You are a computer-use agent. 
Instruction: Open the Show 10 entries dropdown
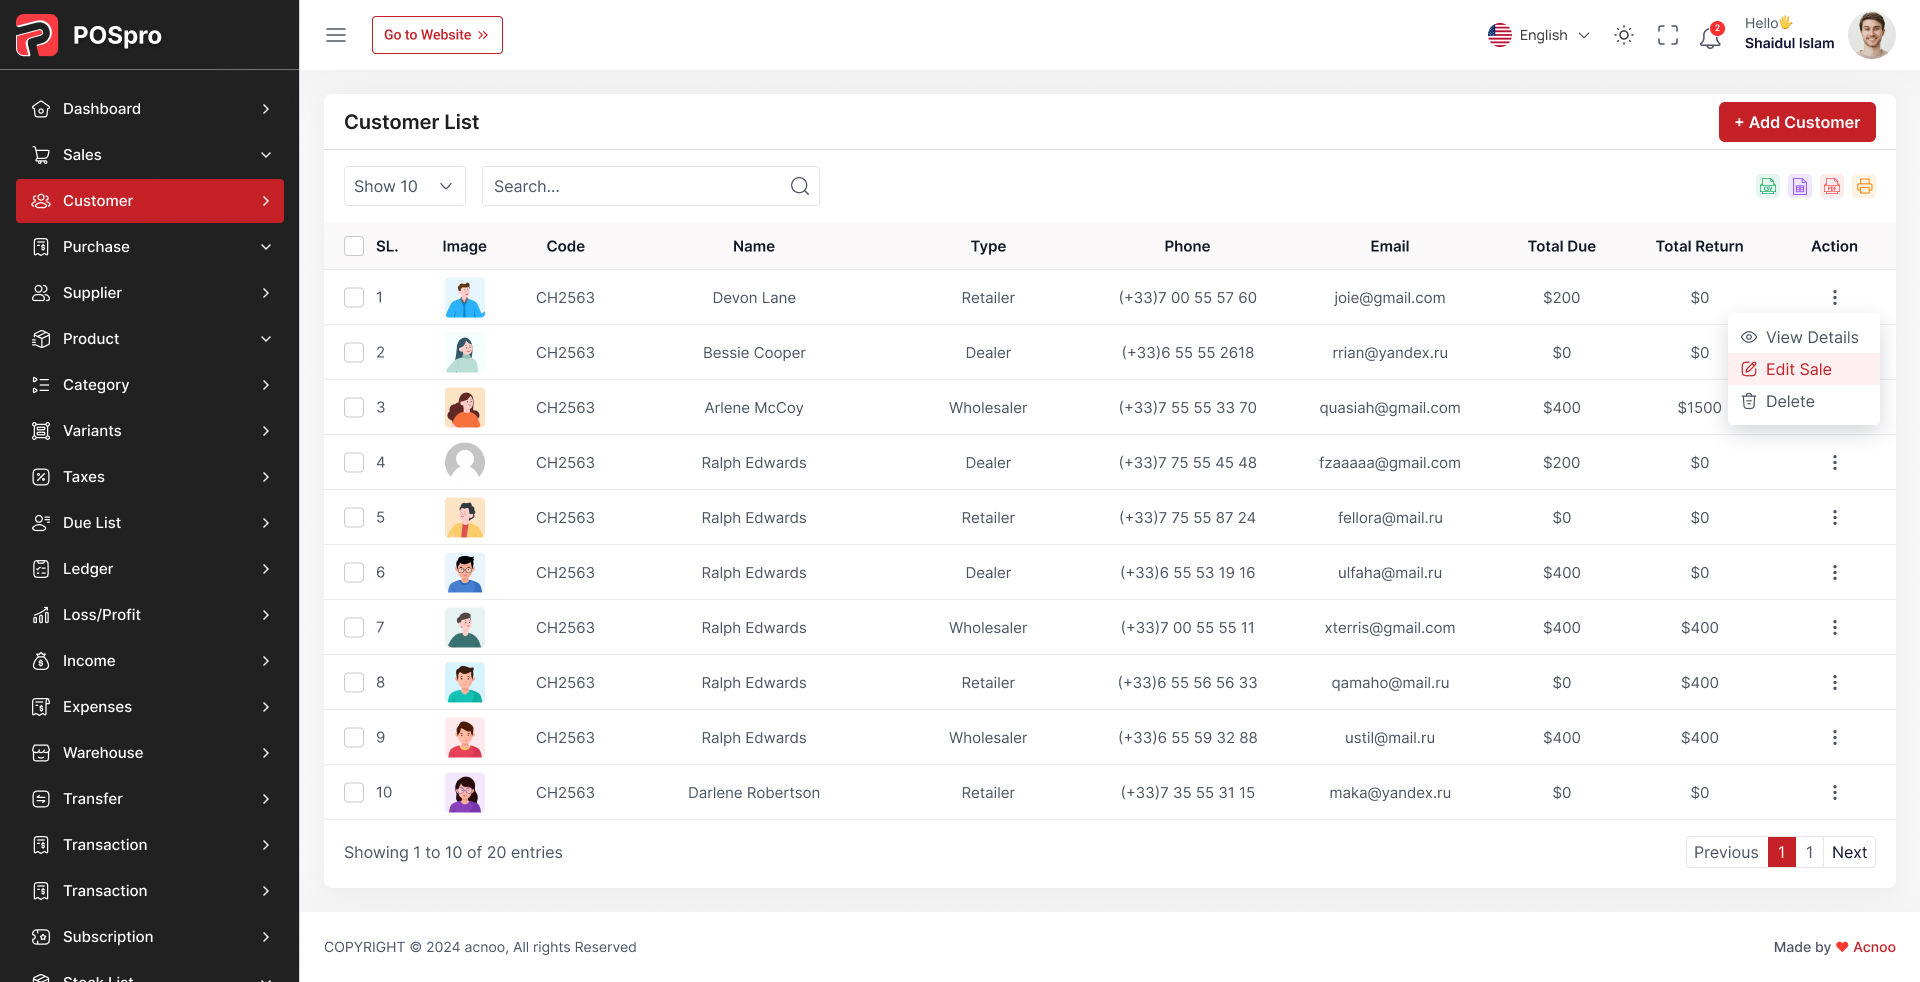[405, 186]
